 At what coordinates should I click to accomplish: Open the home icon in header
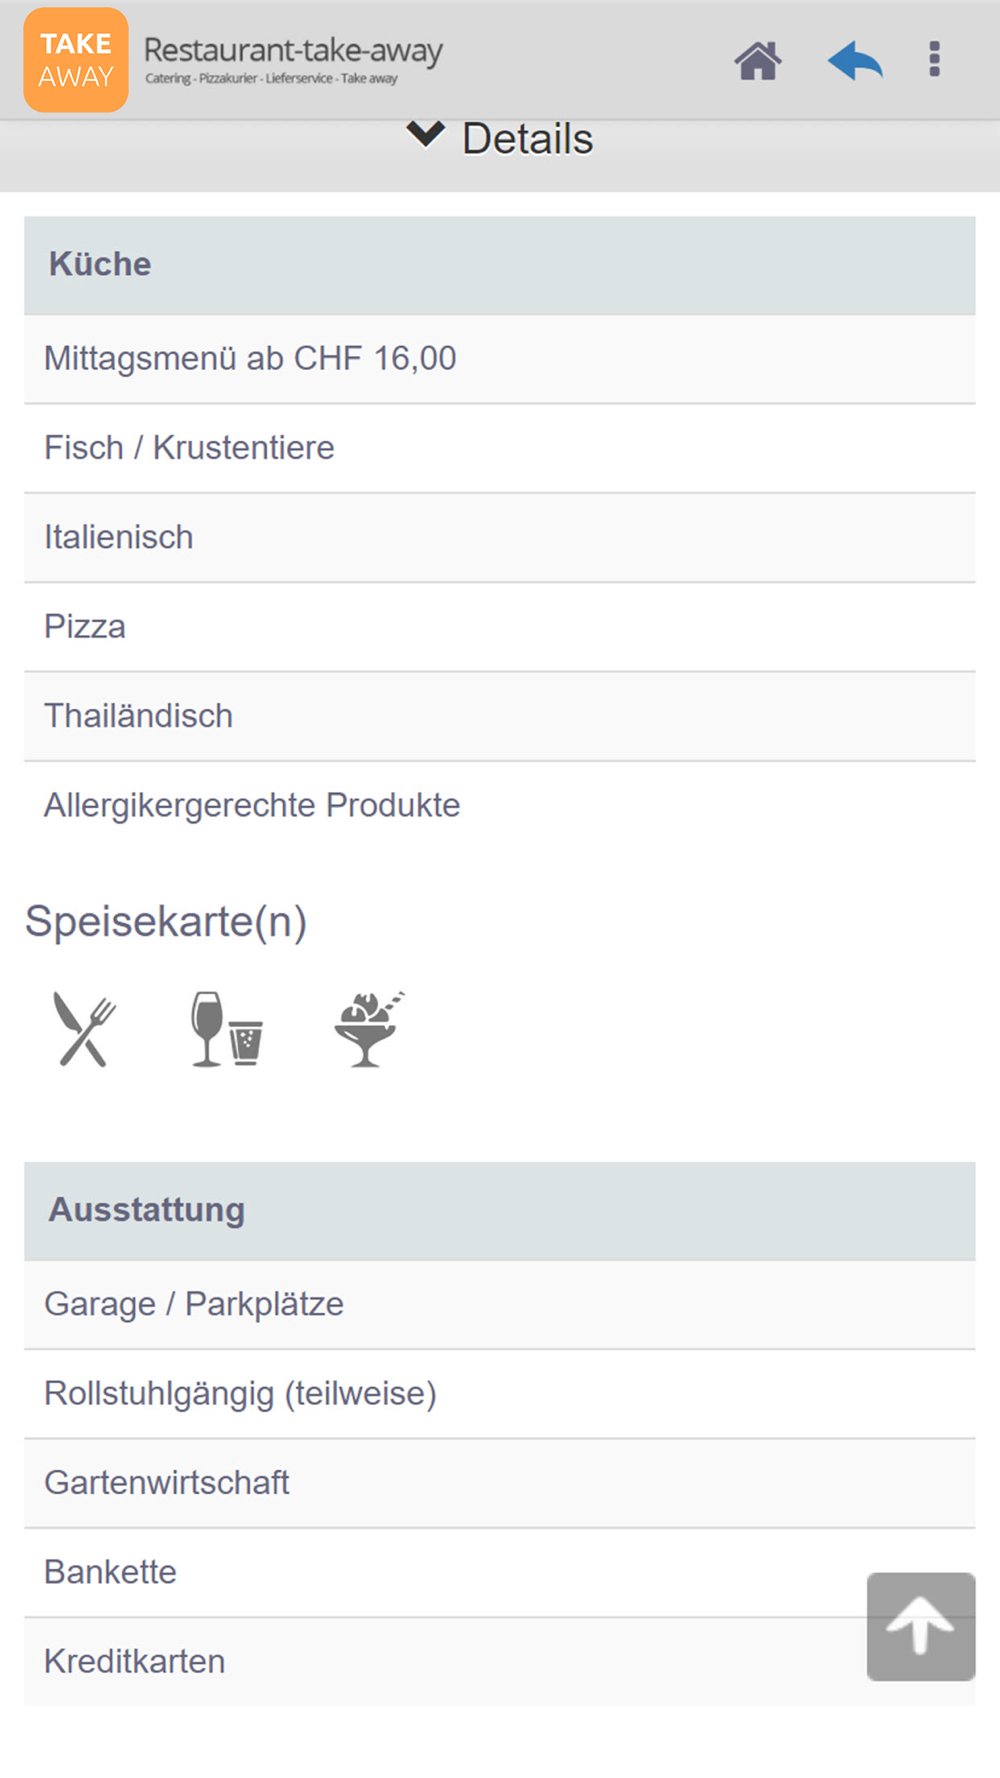tap(758, 60)
